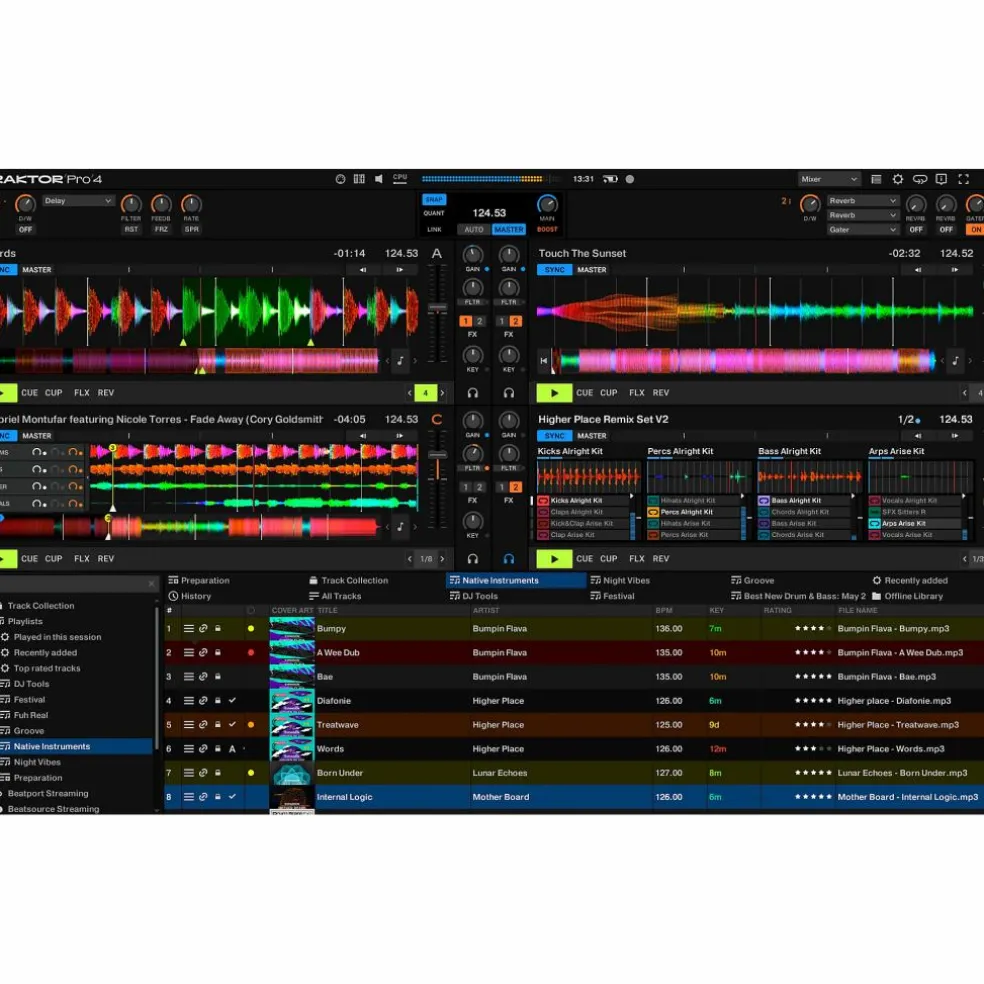This screenshot has height=984, width=984.
Task: Open the Night Vibes favorite tab
Action: click(x=620, y=580)
